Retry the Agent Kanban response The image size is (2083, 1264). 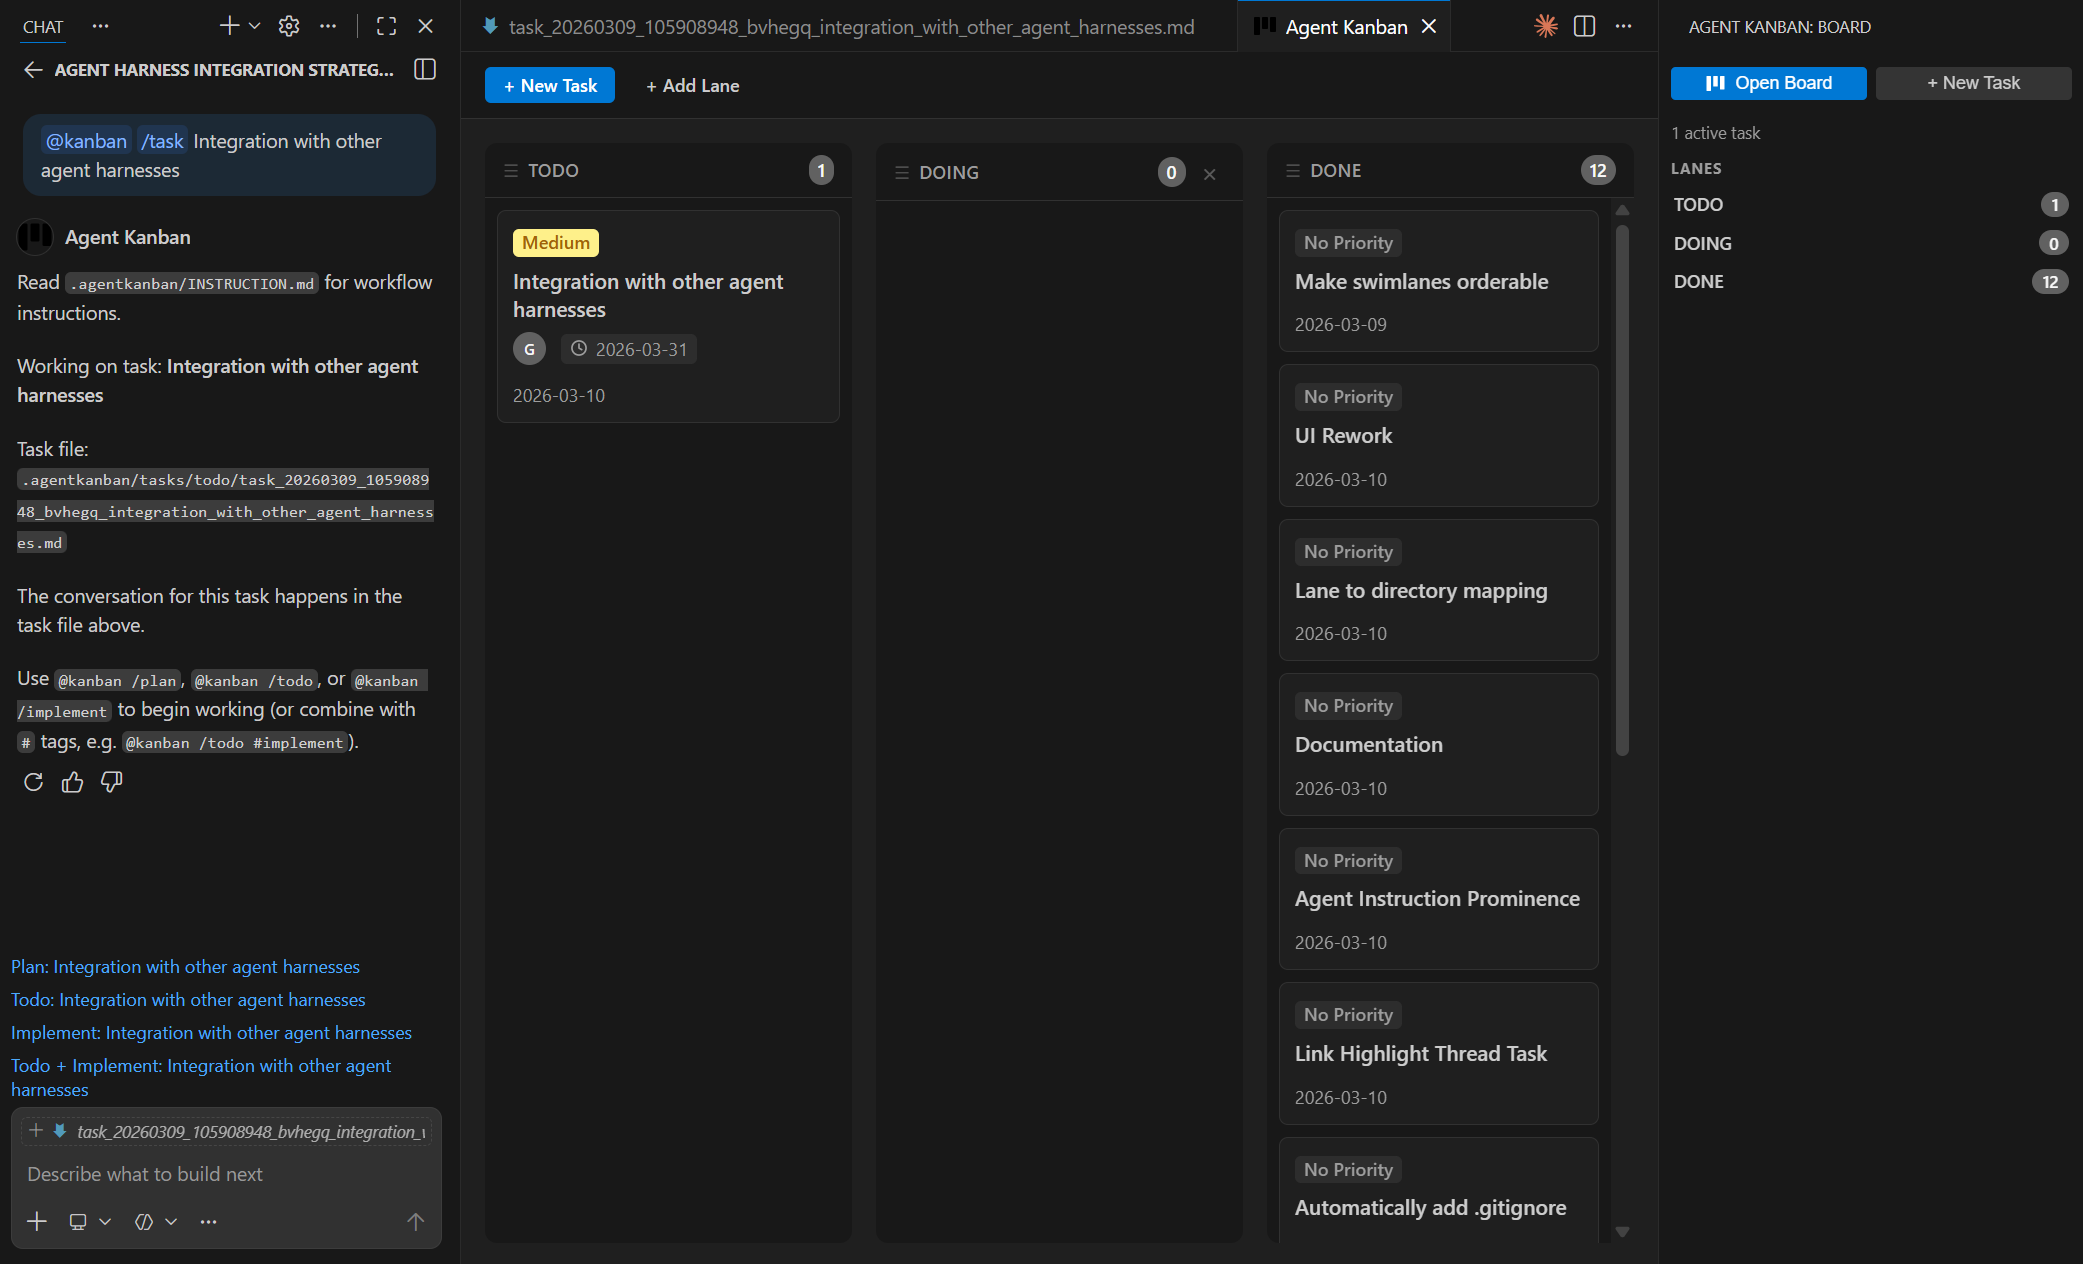(x=33, y=782)
